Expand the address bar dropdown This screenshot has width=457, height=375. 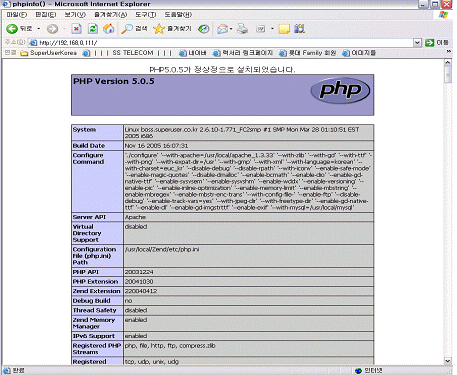pos(417,43)
